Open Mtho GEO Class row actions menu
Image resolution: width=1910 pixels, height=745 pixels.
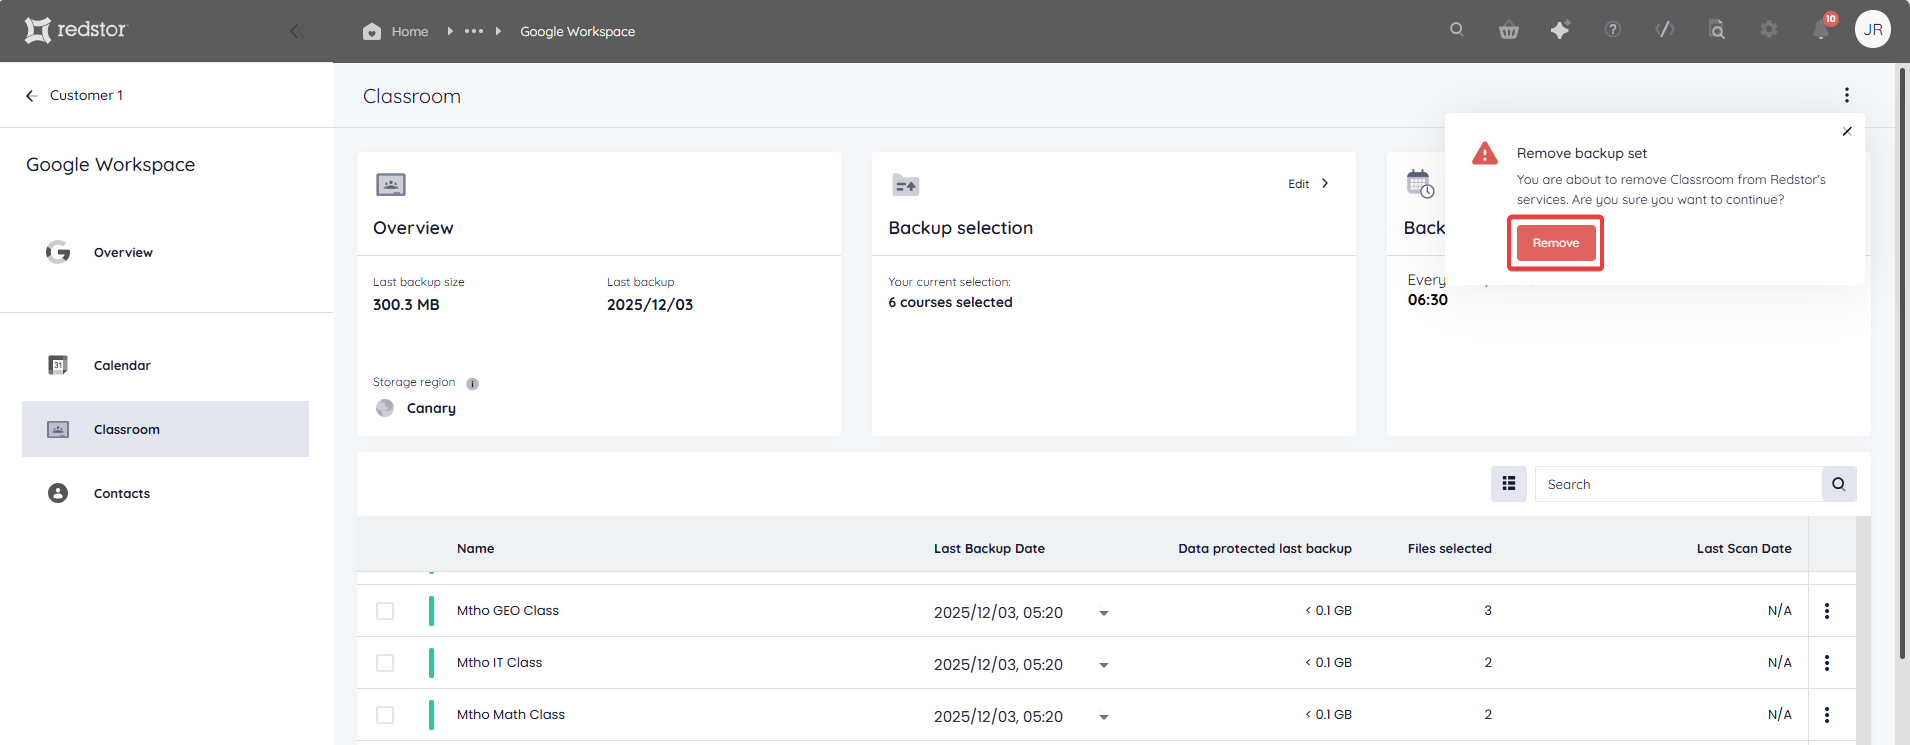tap(1827, 611)
